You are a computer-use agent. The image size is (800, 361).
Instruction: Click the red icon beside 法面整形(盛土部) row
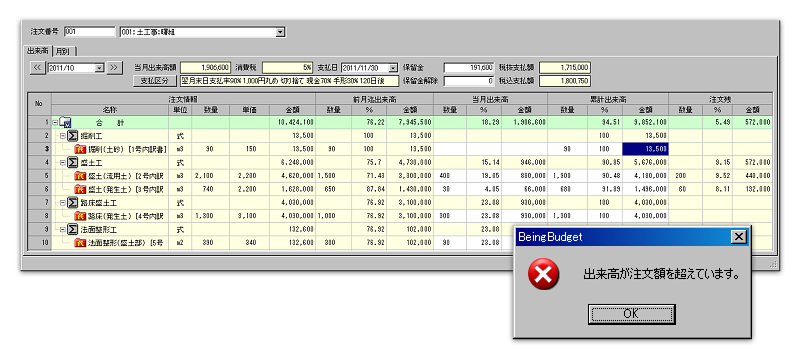(81, 242)
